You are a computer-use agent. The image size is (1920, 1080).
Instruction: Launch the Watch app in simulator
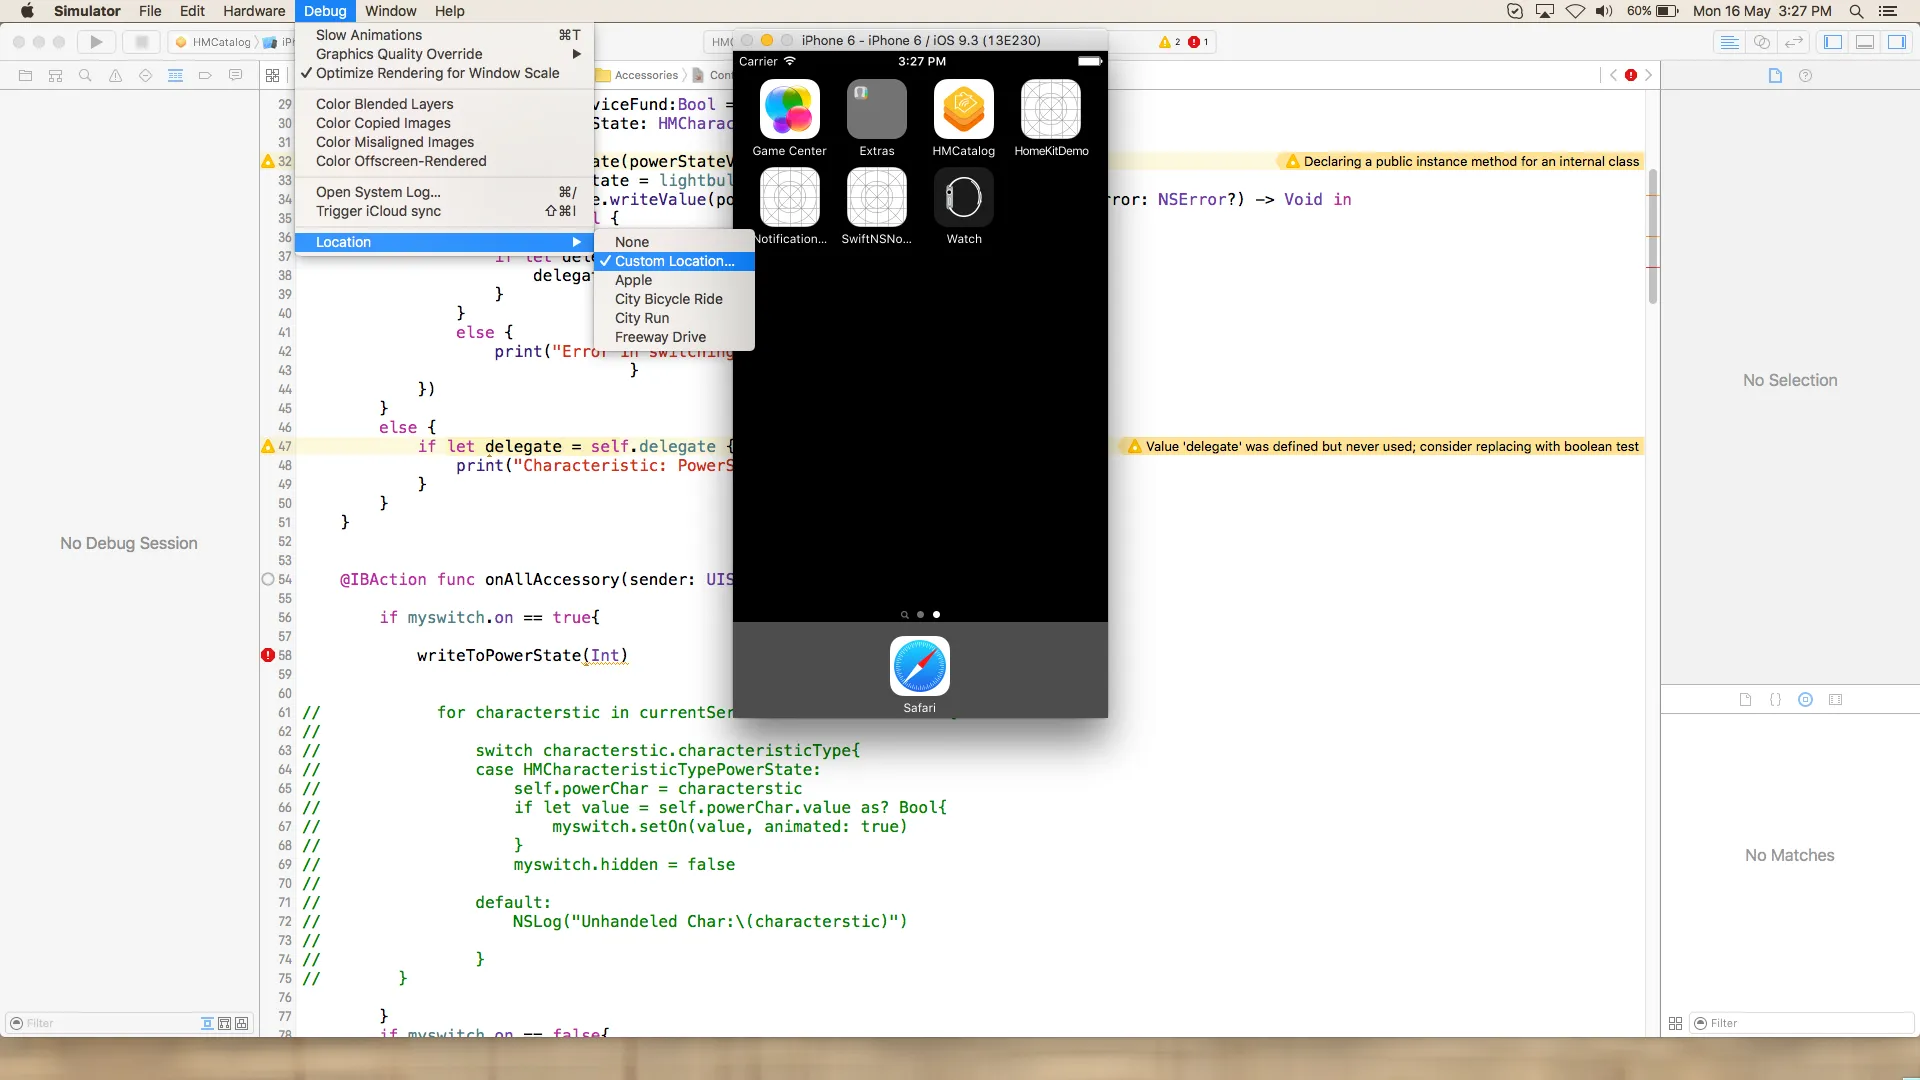coord(963,198)
